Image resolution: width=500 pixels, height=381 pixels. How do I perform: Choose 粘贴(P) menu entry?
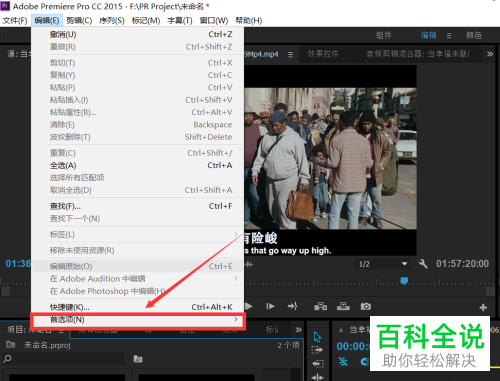(138, 87)
